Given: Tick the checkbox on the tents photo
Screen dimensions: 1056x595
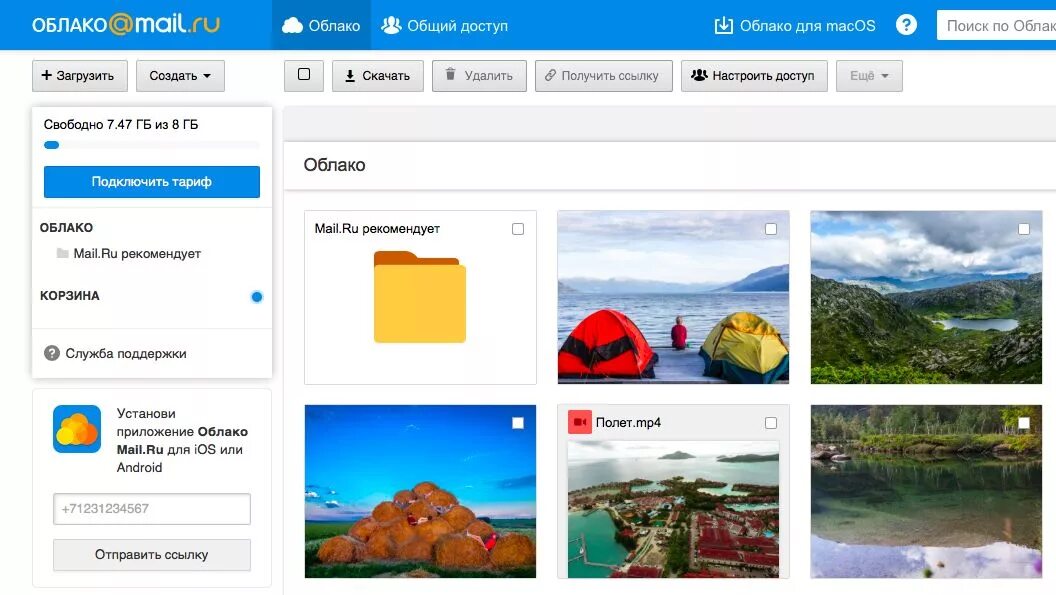Looking at the screenshot, I should (770, 229).
